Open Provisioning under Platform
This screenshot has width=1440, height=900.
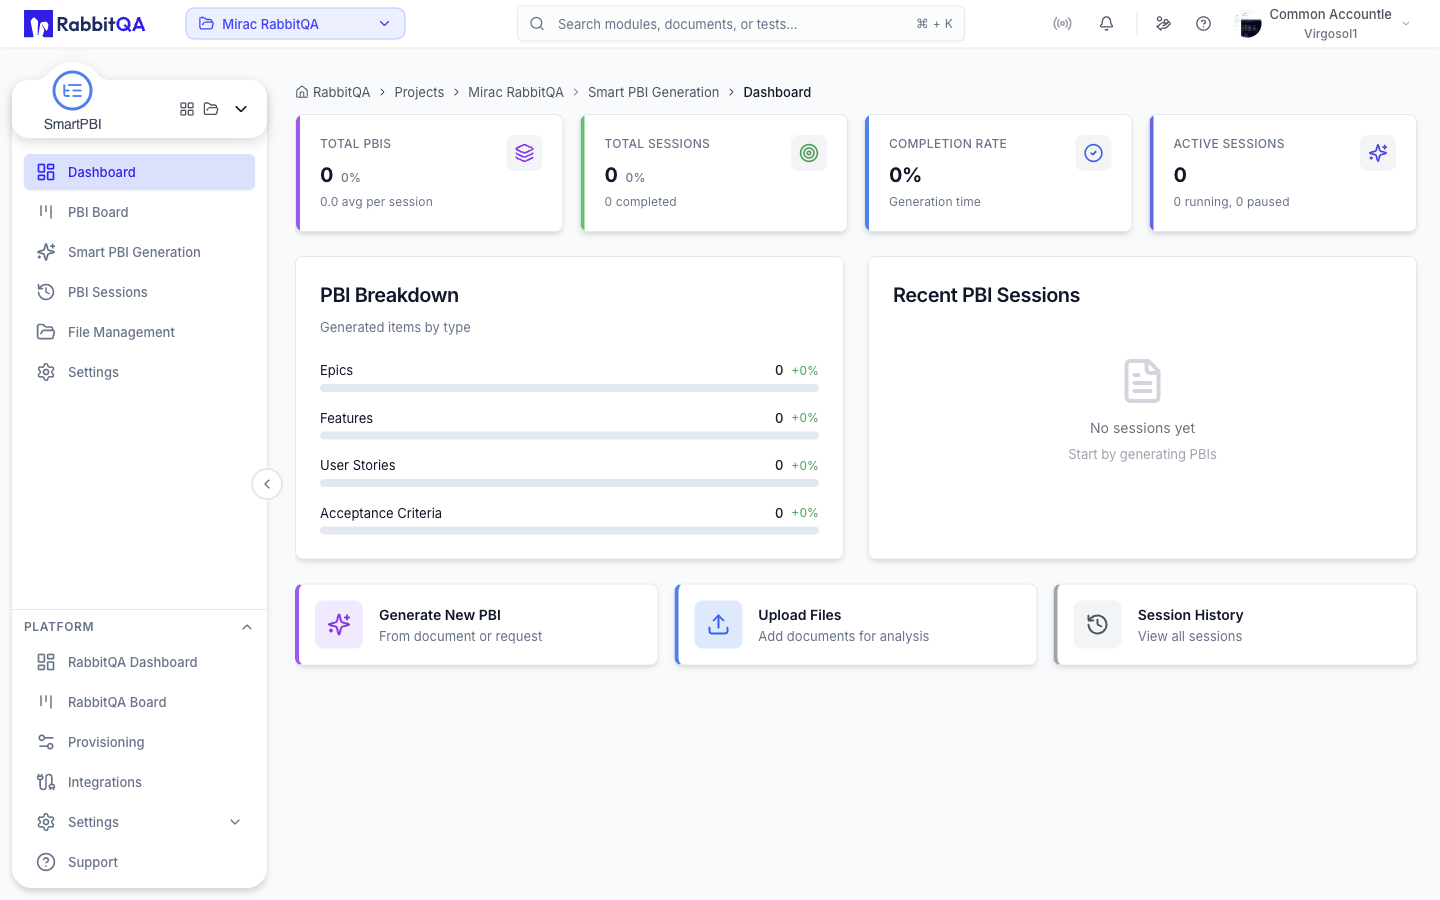tap(139, 742)
